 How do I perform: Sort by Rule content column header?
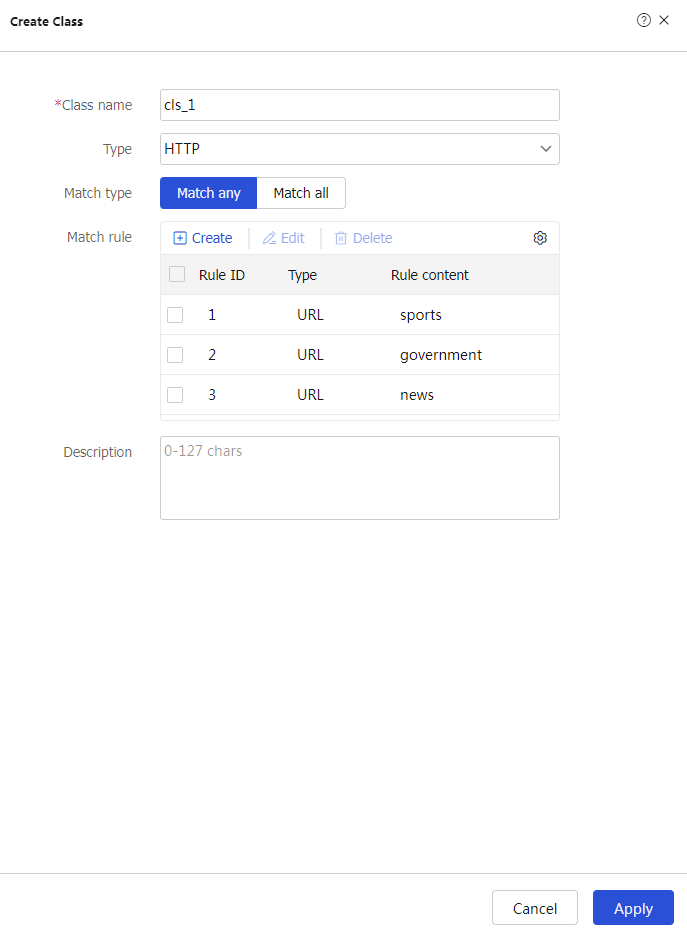(x=430, y=275)
